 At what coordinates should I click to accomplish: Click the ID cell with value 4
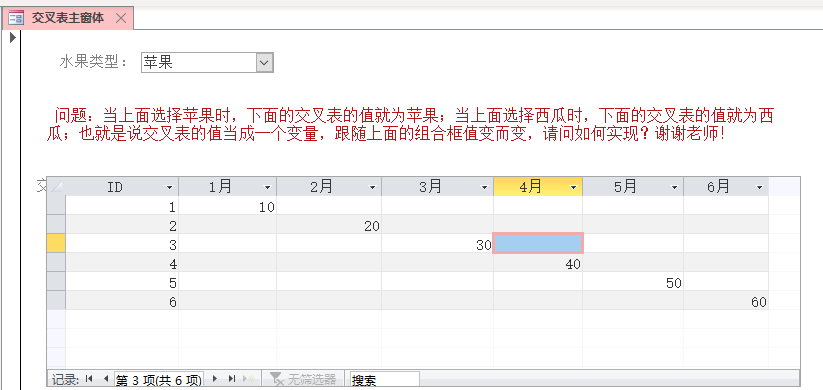tap(122, 262)
